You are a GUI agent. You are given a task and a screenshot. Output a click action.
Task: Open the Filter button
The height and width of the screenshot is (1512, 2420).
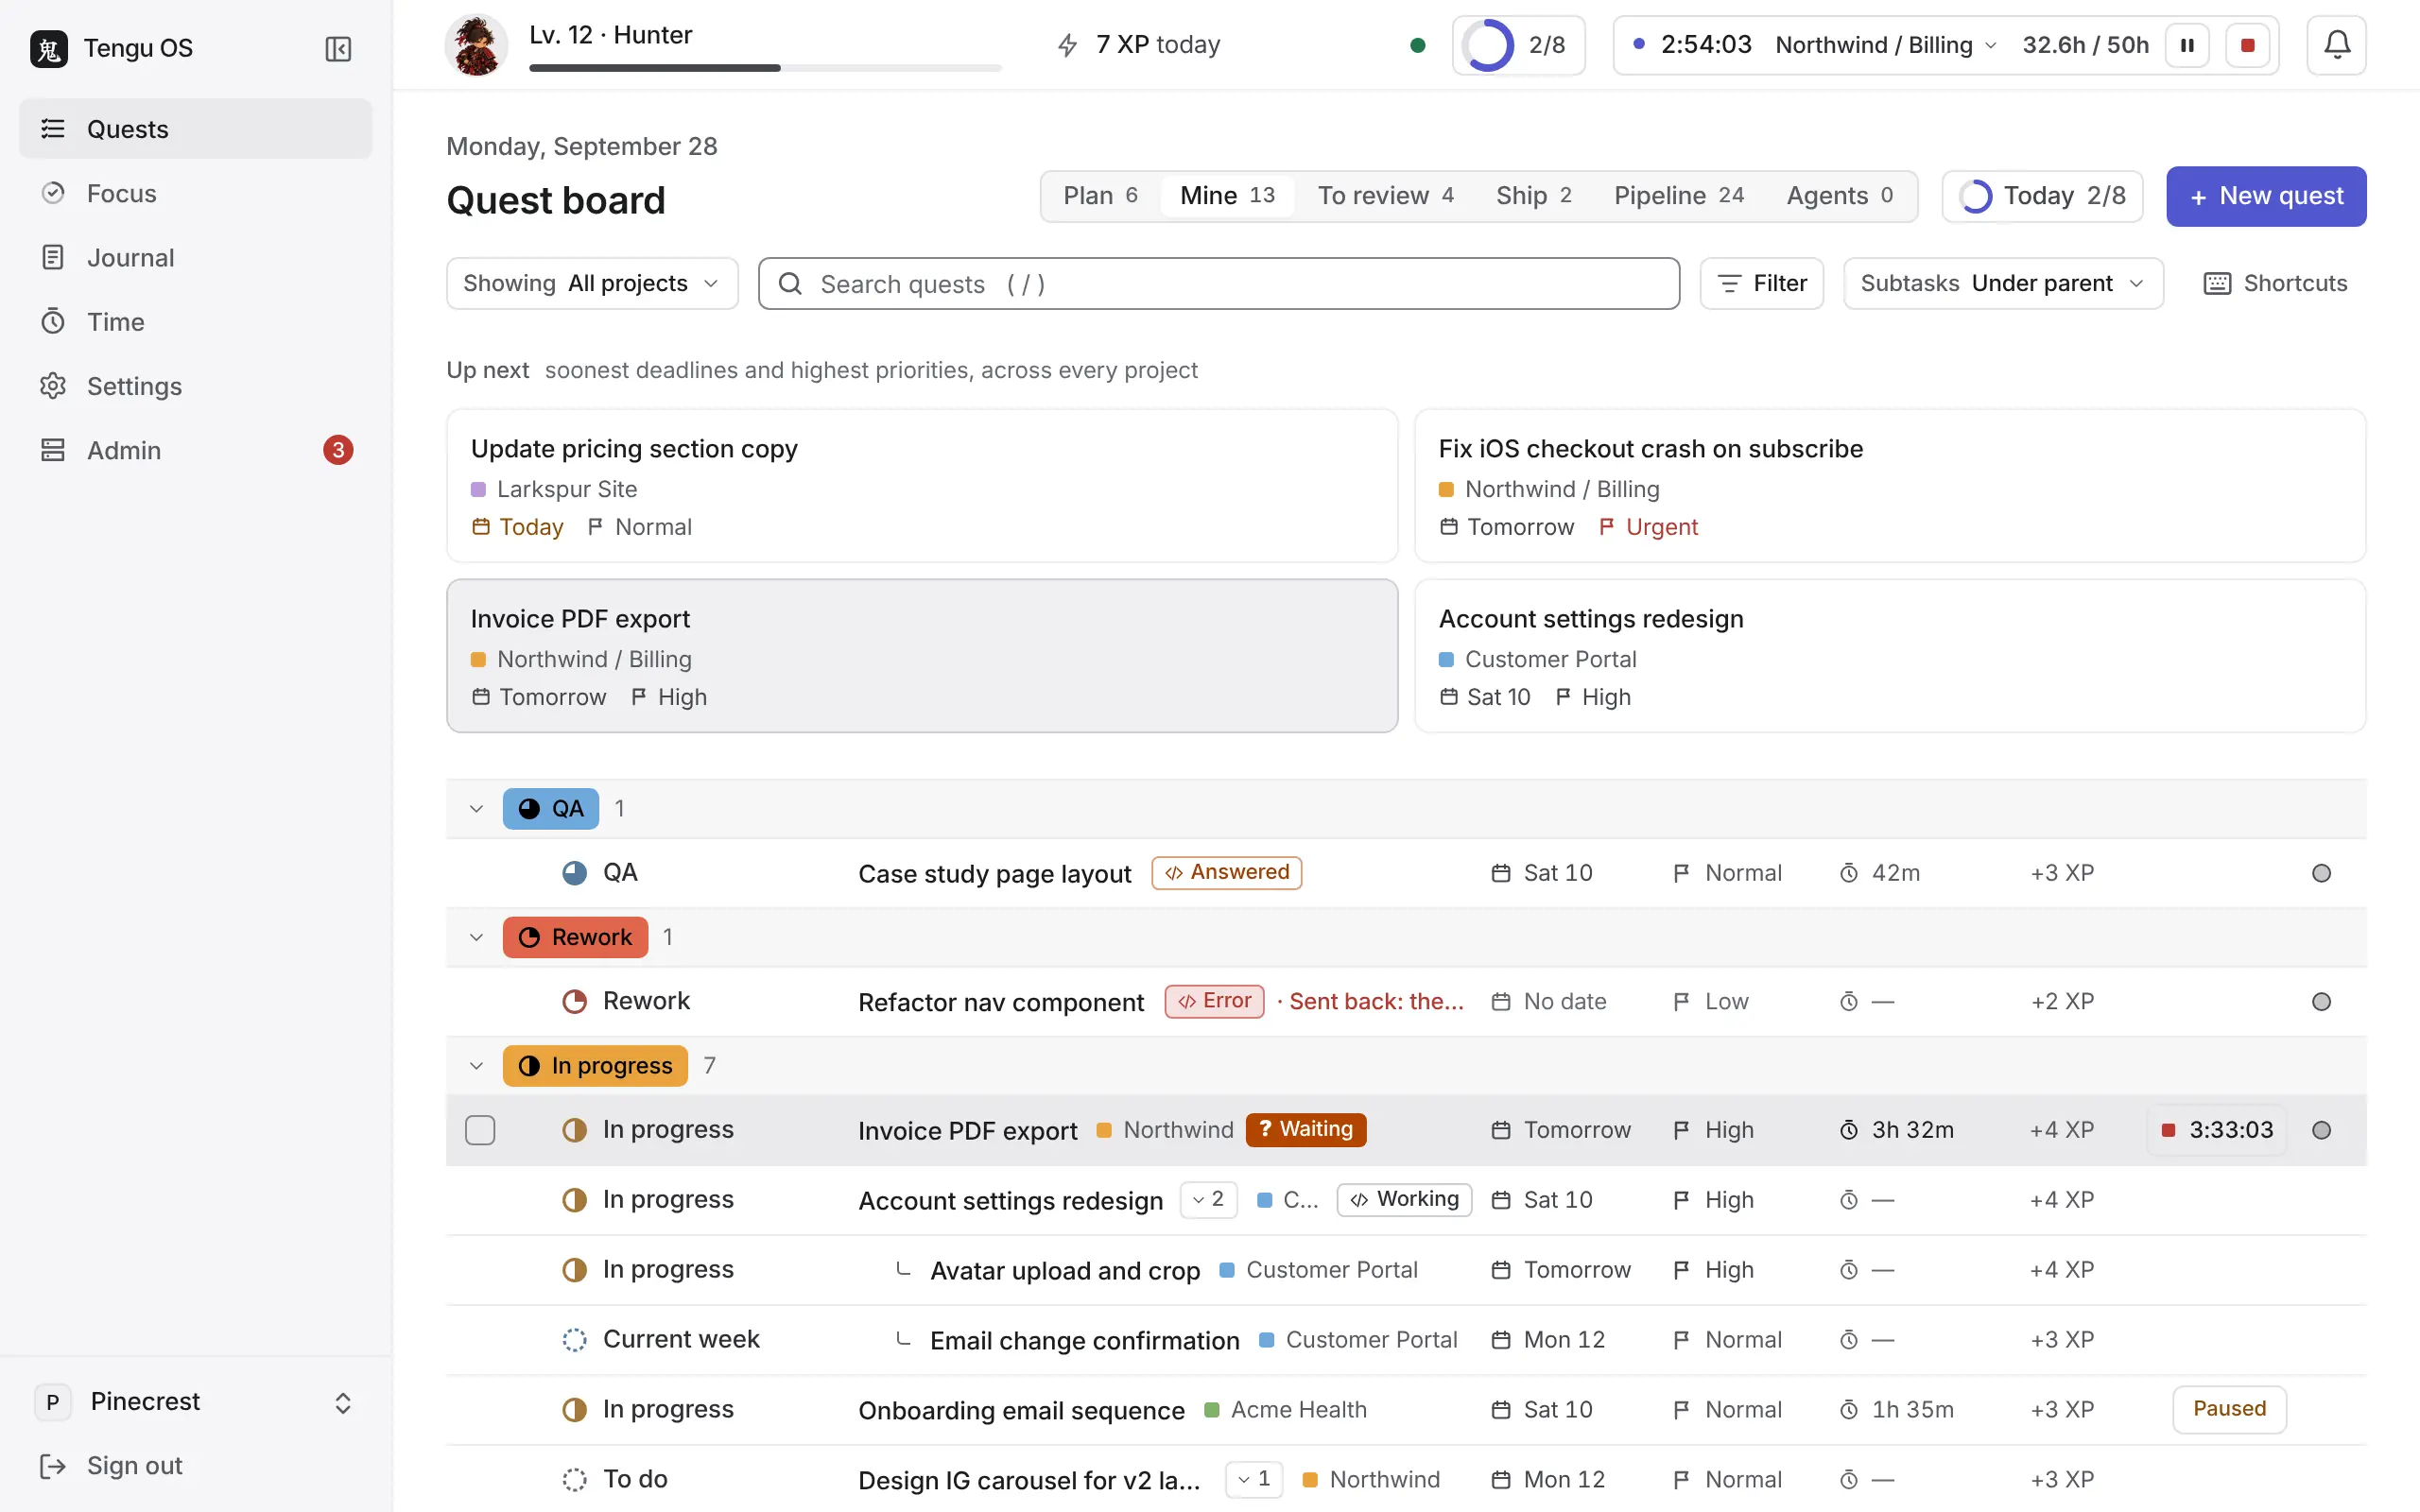click(1761, 283)
